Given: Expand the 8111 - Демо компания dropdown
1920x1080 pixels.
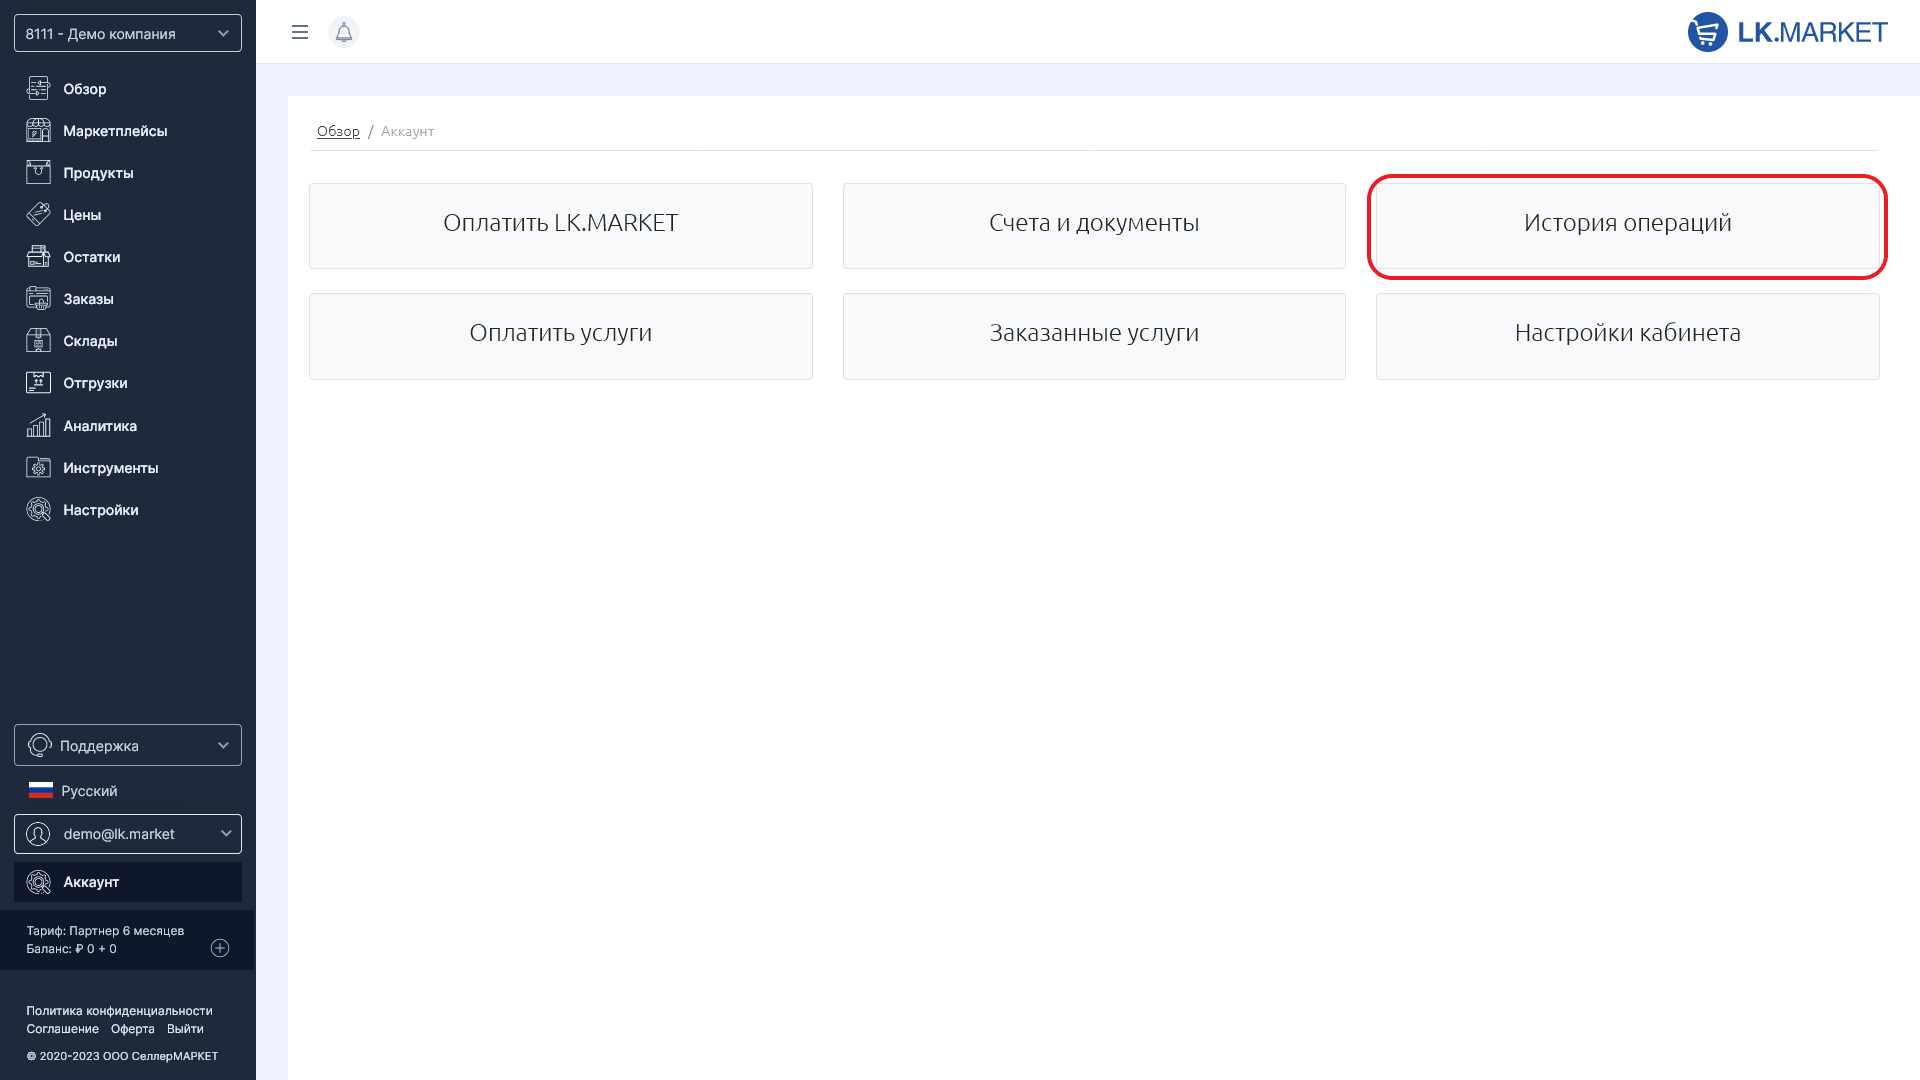Looking at the screenshot, I should pos(128,33).
